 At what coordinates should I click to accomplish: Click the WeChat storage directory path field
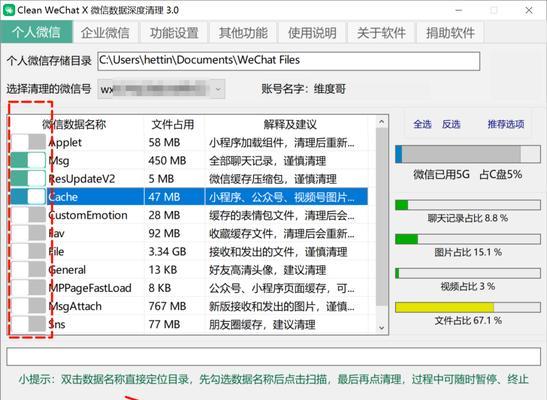tap(289, 61)
